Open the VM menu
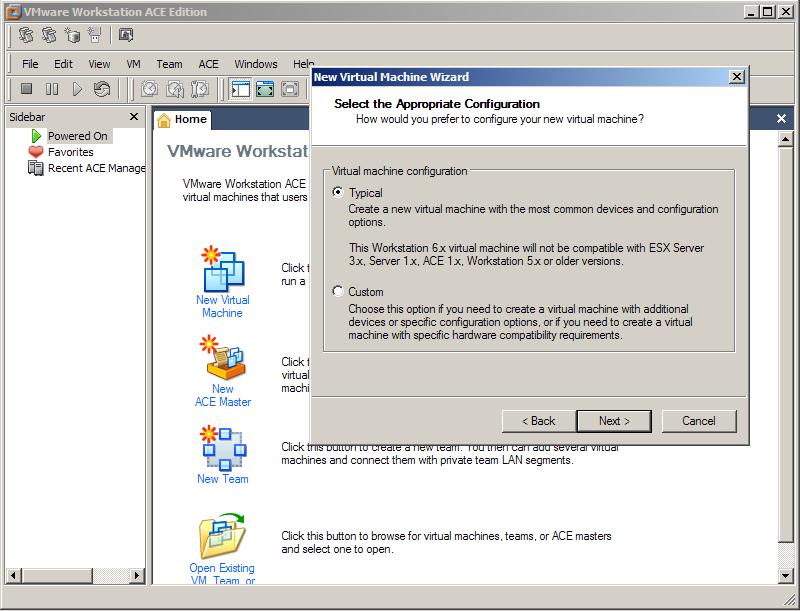The image size is (800, 611). pyautogui.click(x=133, y=64)
